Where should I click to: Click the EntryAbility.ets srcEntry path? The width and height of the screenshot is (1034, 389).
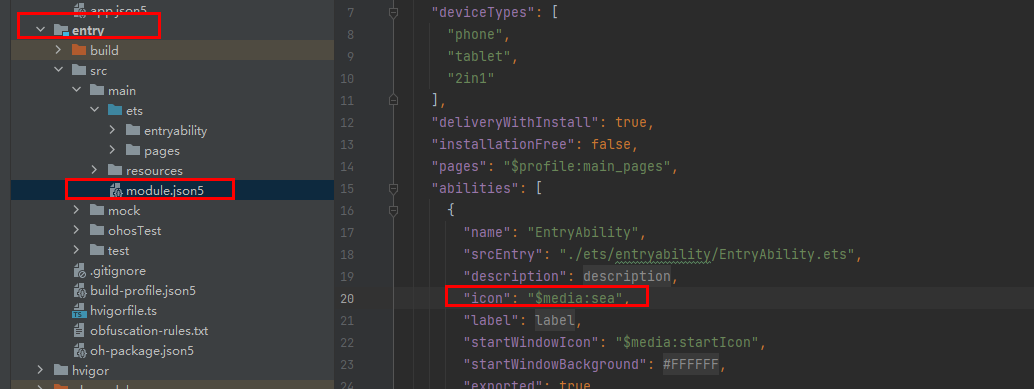(707, 254)
